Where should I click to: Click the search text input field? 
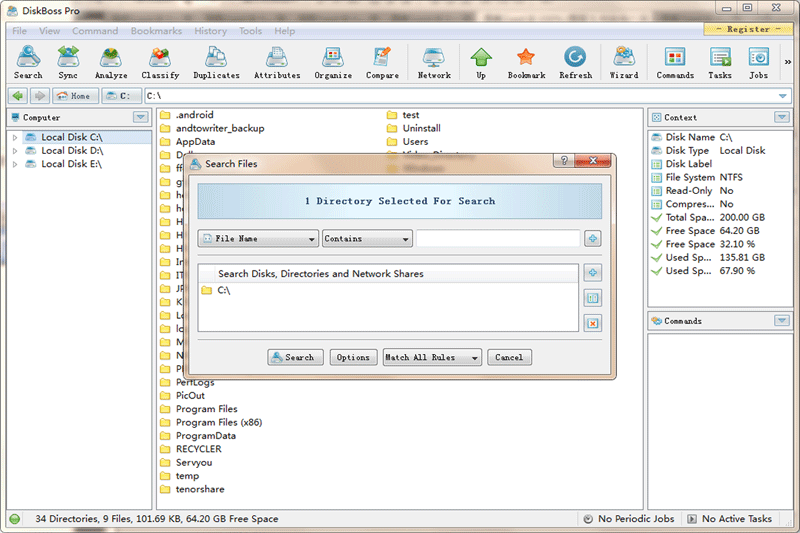tap(498, 239)
